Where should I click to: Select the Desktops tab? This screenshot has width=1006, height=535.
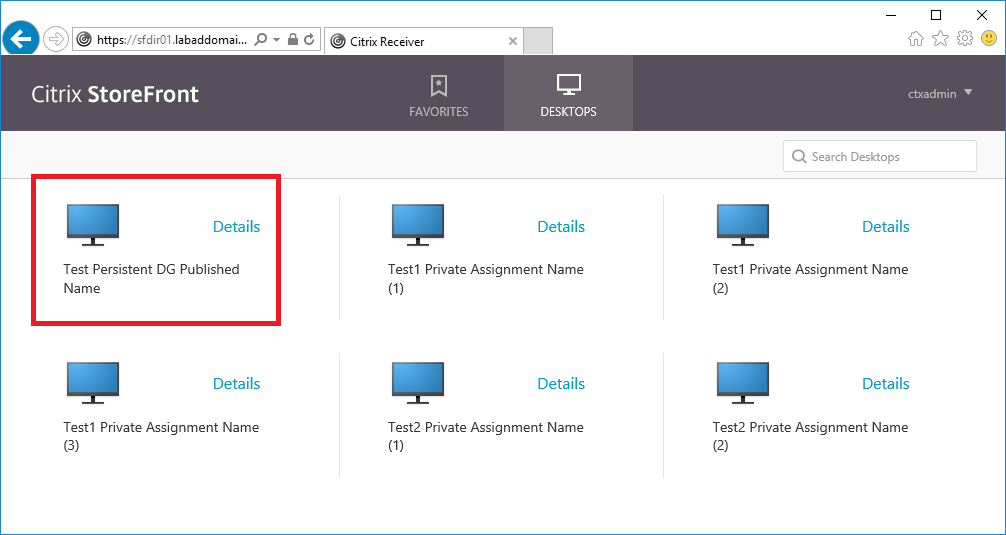(568, 95)
